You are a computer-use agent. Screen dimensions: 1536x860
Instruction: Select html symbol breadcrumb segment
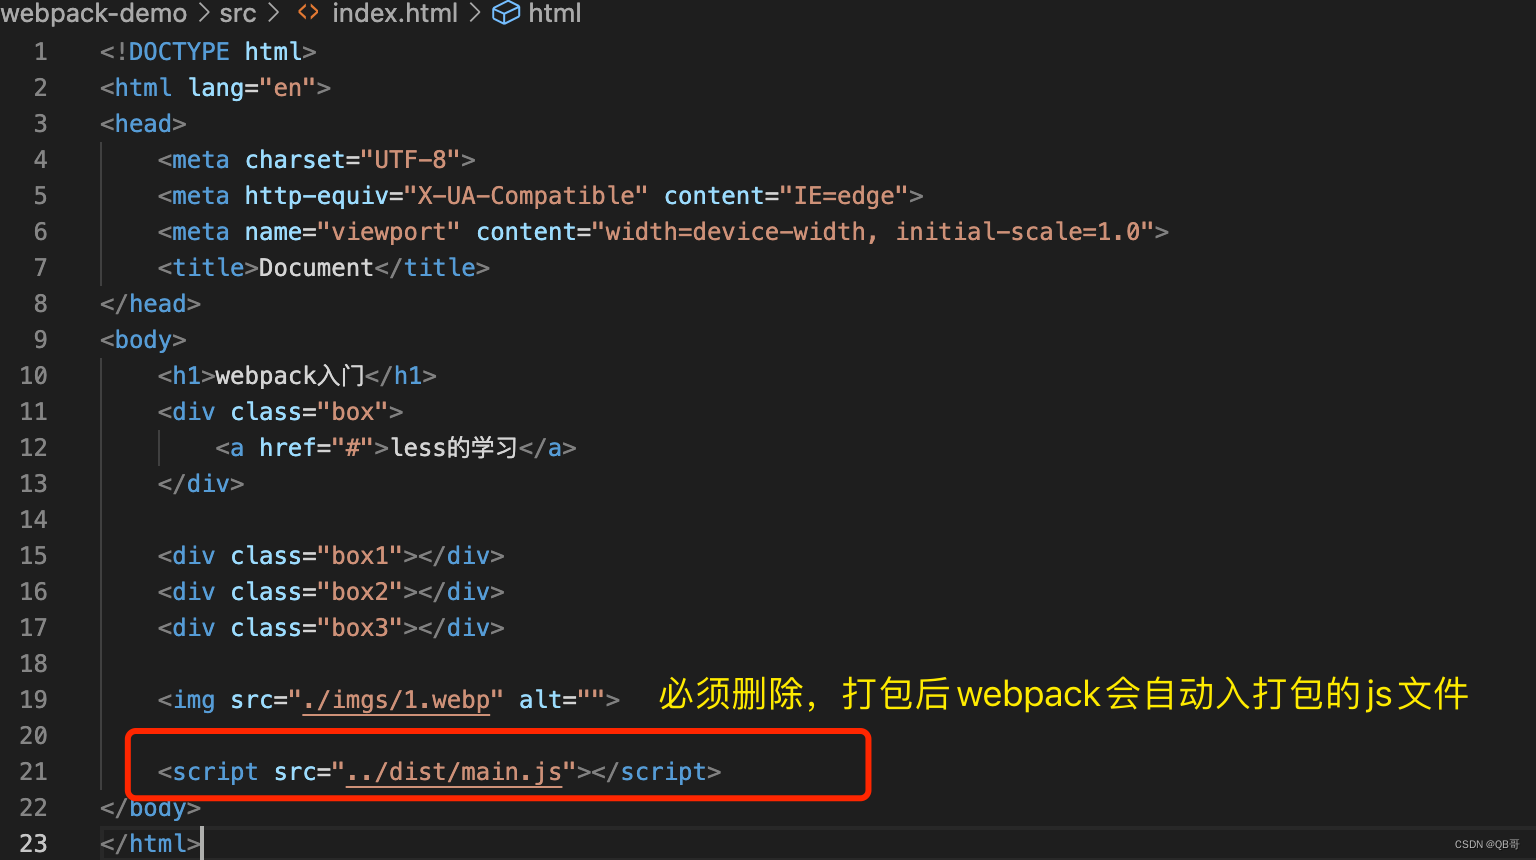pyautogui.click(x=554, y=13)
